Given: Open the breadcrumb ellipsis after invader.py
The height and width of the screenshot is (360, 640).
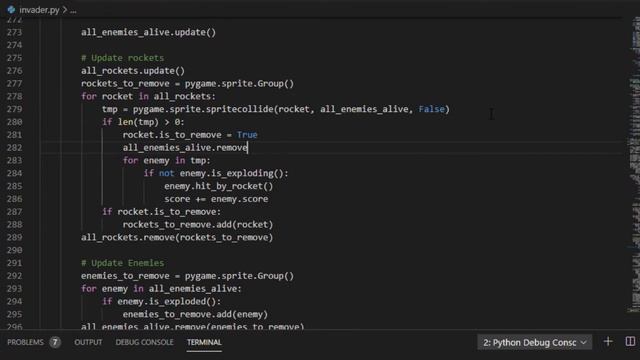Looking at the screenshot, I should 73,10.
